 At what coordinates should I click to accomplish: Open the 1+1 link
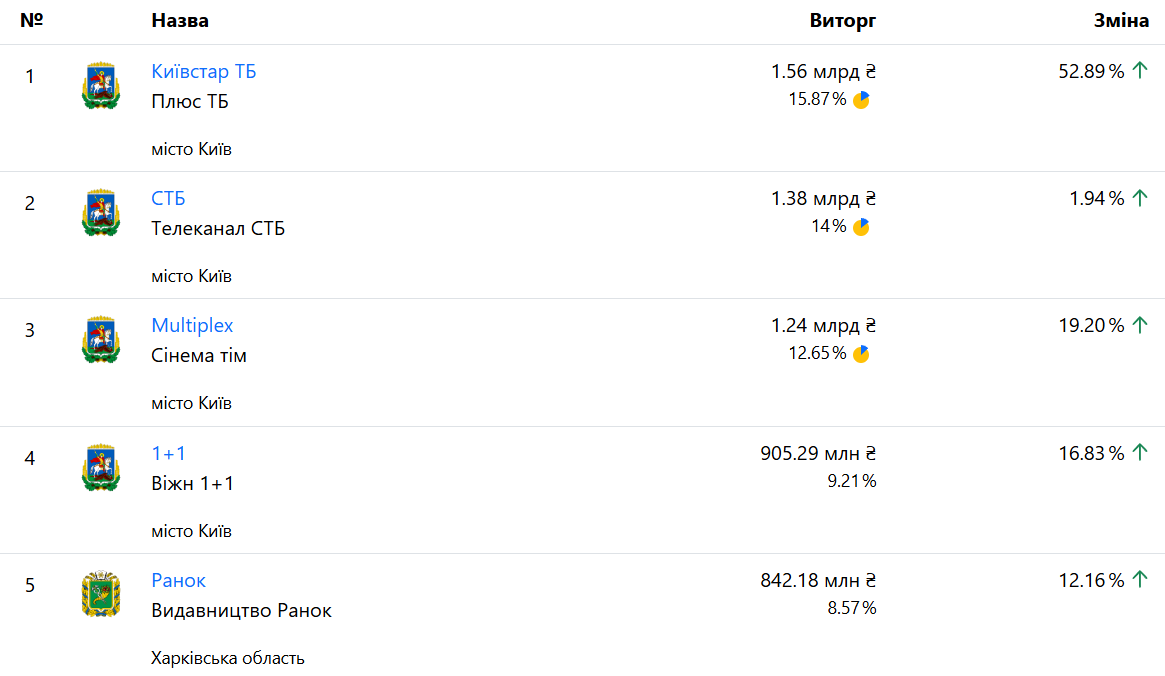(168, 453)
